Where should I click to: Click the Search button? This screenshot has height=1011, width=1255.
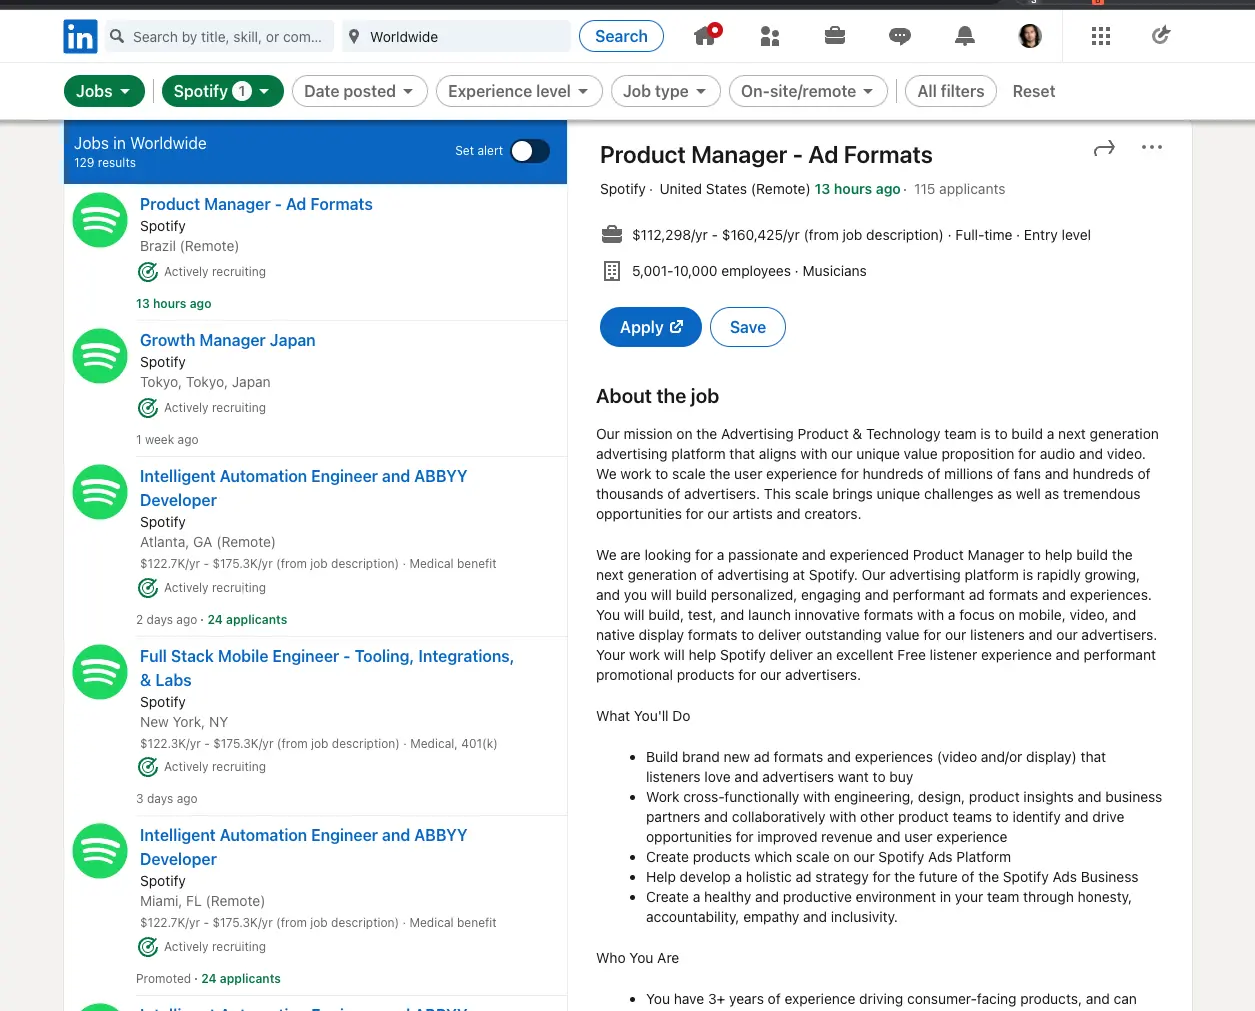point(621,36)
